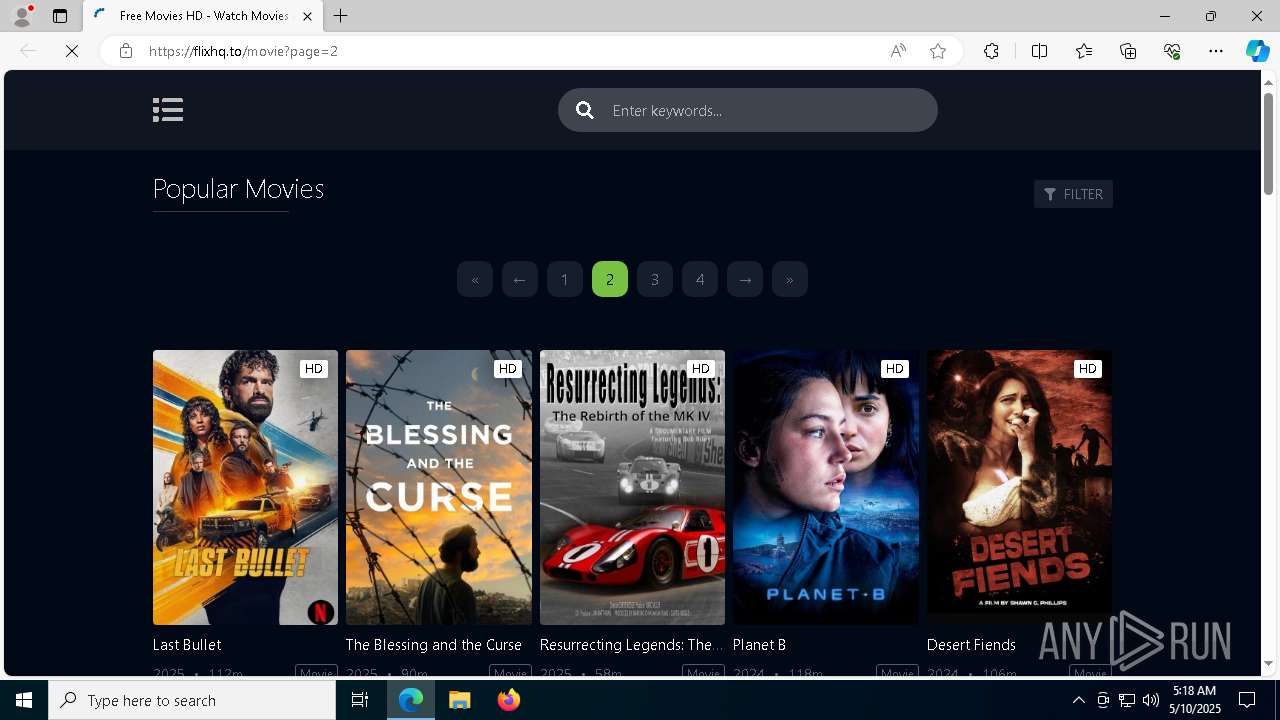Open a new browser tab
1280x720 pixels.
(341, 16)
